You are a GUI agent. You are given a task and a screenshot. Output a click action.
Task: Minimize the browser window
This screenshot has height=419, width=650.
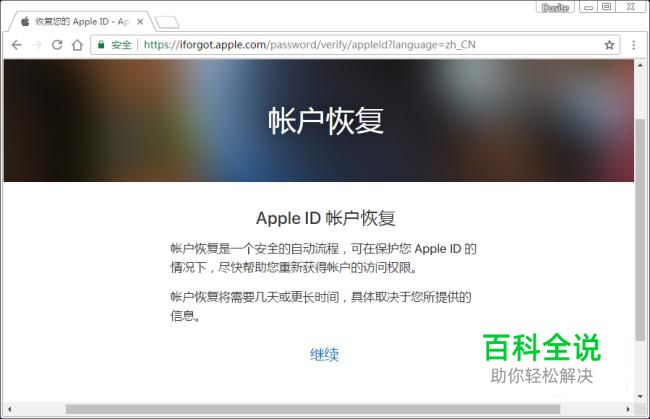click(588, 7)
